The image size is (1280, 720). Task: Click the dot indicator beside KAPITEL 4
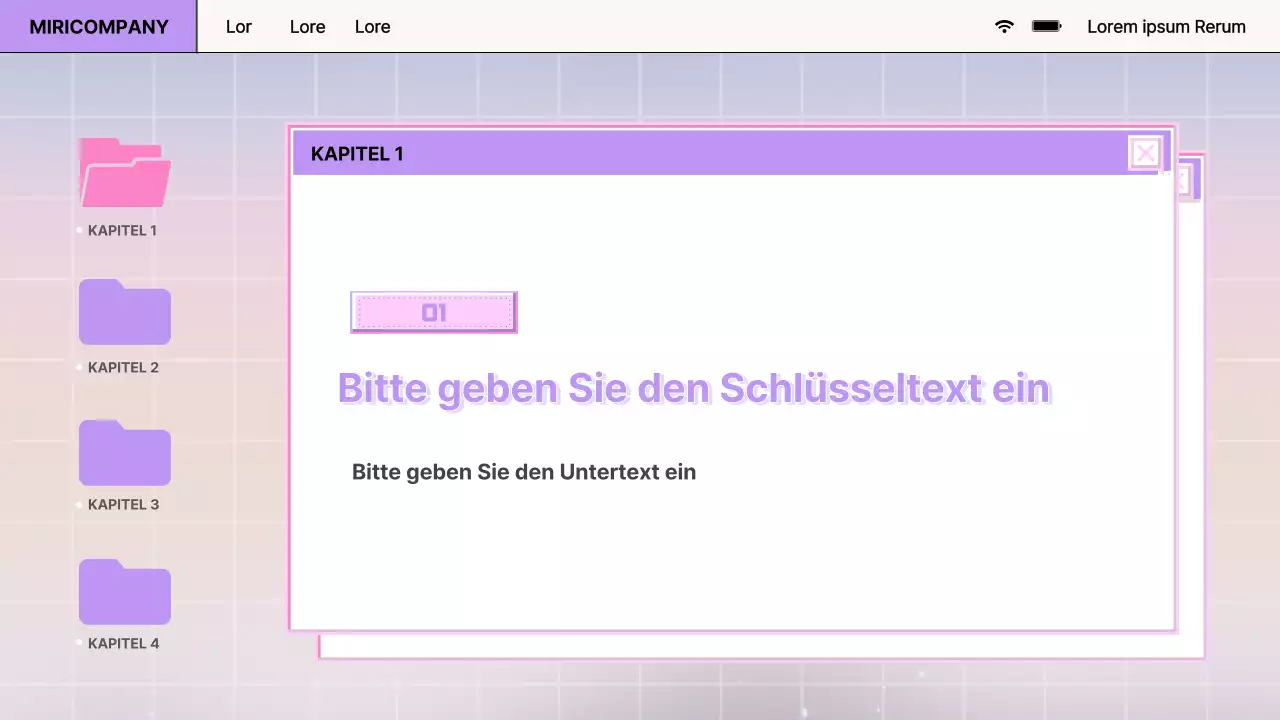pos(79,643)
